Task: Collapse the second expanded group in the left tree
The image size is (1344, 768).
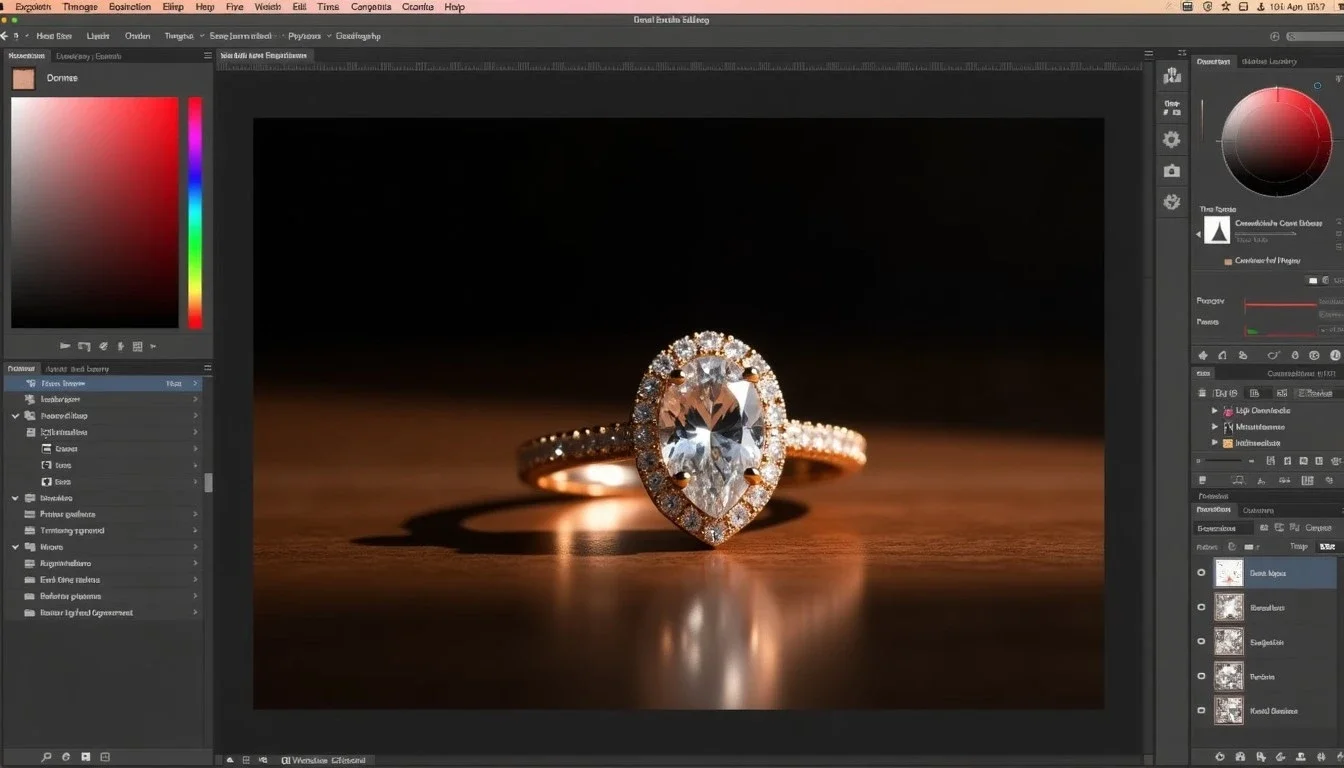Action: (15, 498)
